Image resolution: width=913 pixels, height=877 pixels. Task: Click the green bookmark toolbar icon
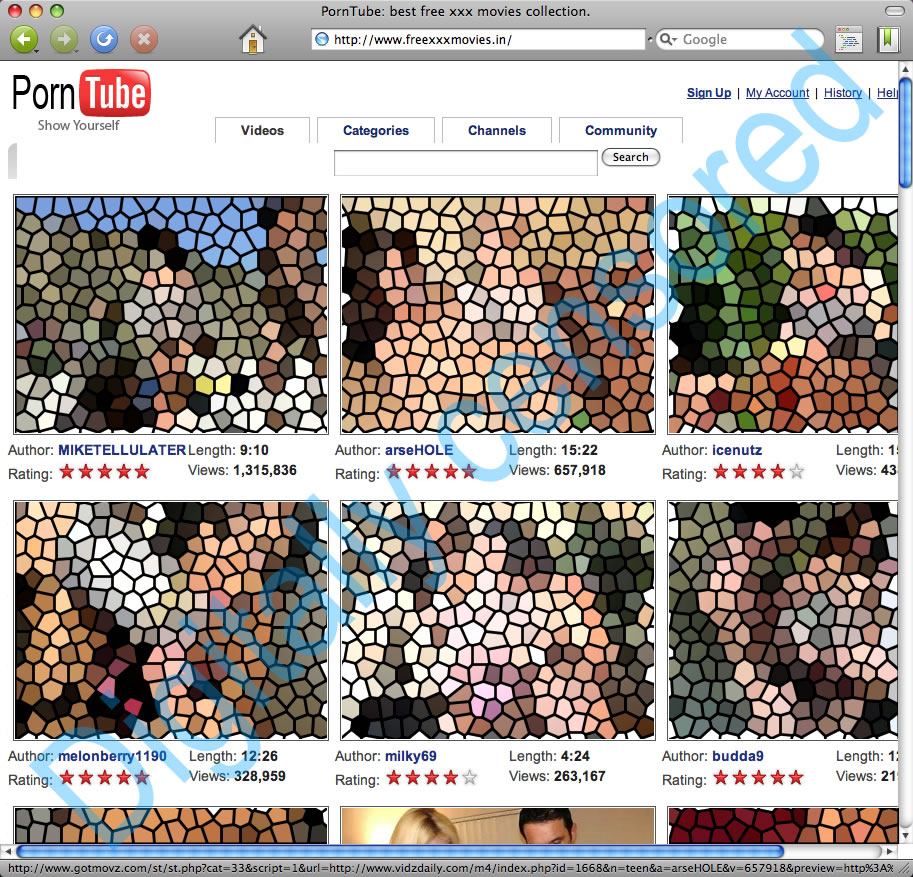(888, 40)
